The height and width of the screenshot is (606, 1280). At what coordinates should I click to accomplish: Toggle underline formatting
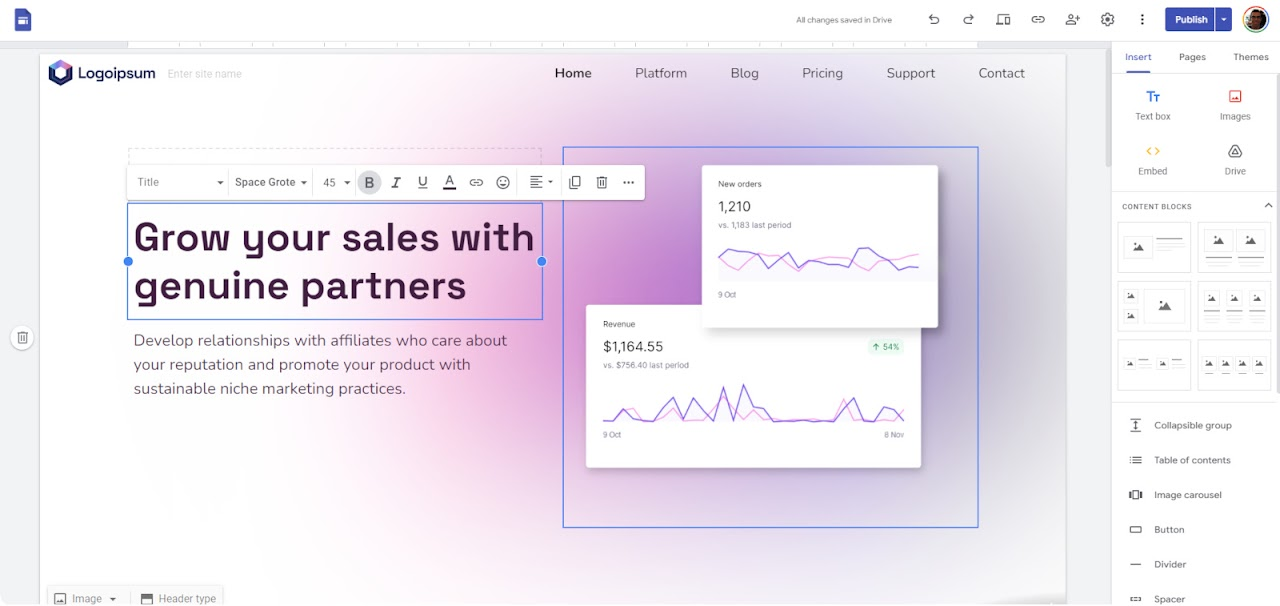click(422, 182)
